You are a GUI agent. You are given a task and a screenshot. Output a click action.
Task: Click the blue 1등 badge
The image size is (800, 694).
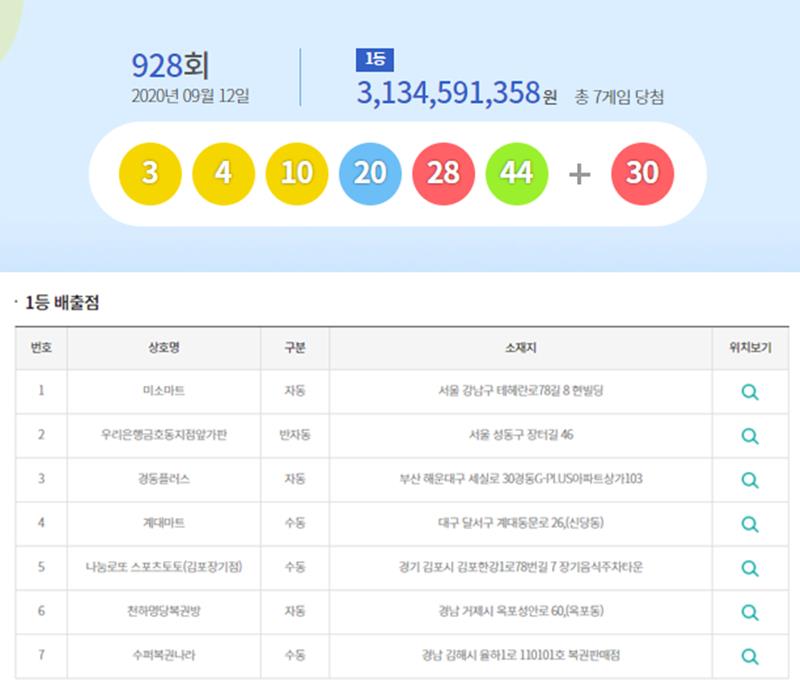pos(374,60)
